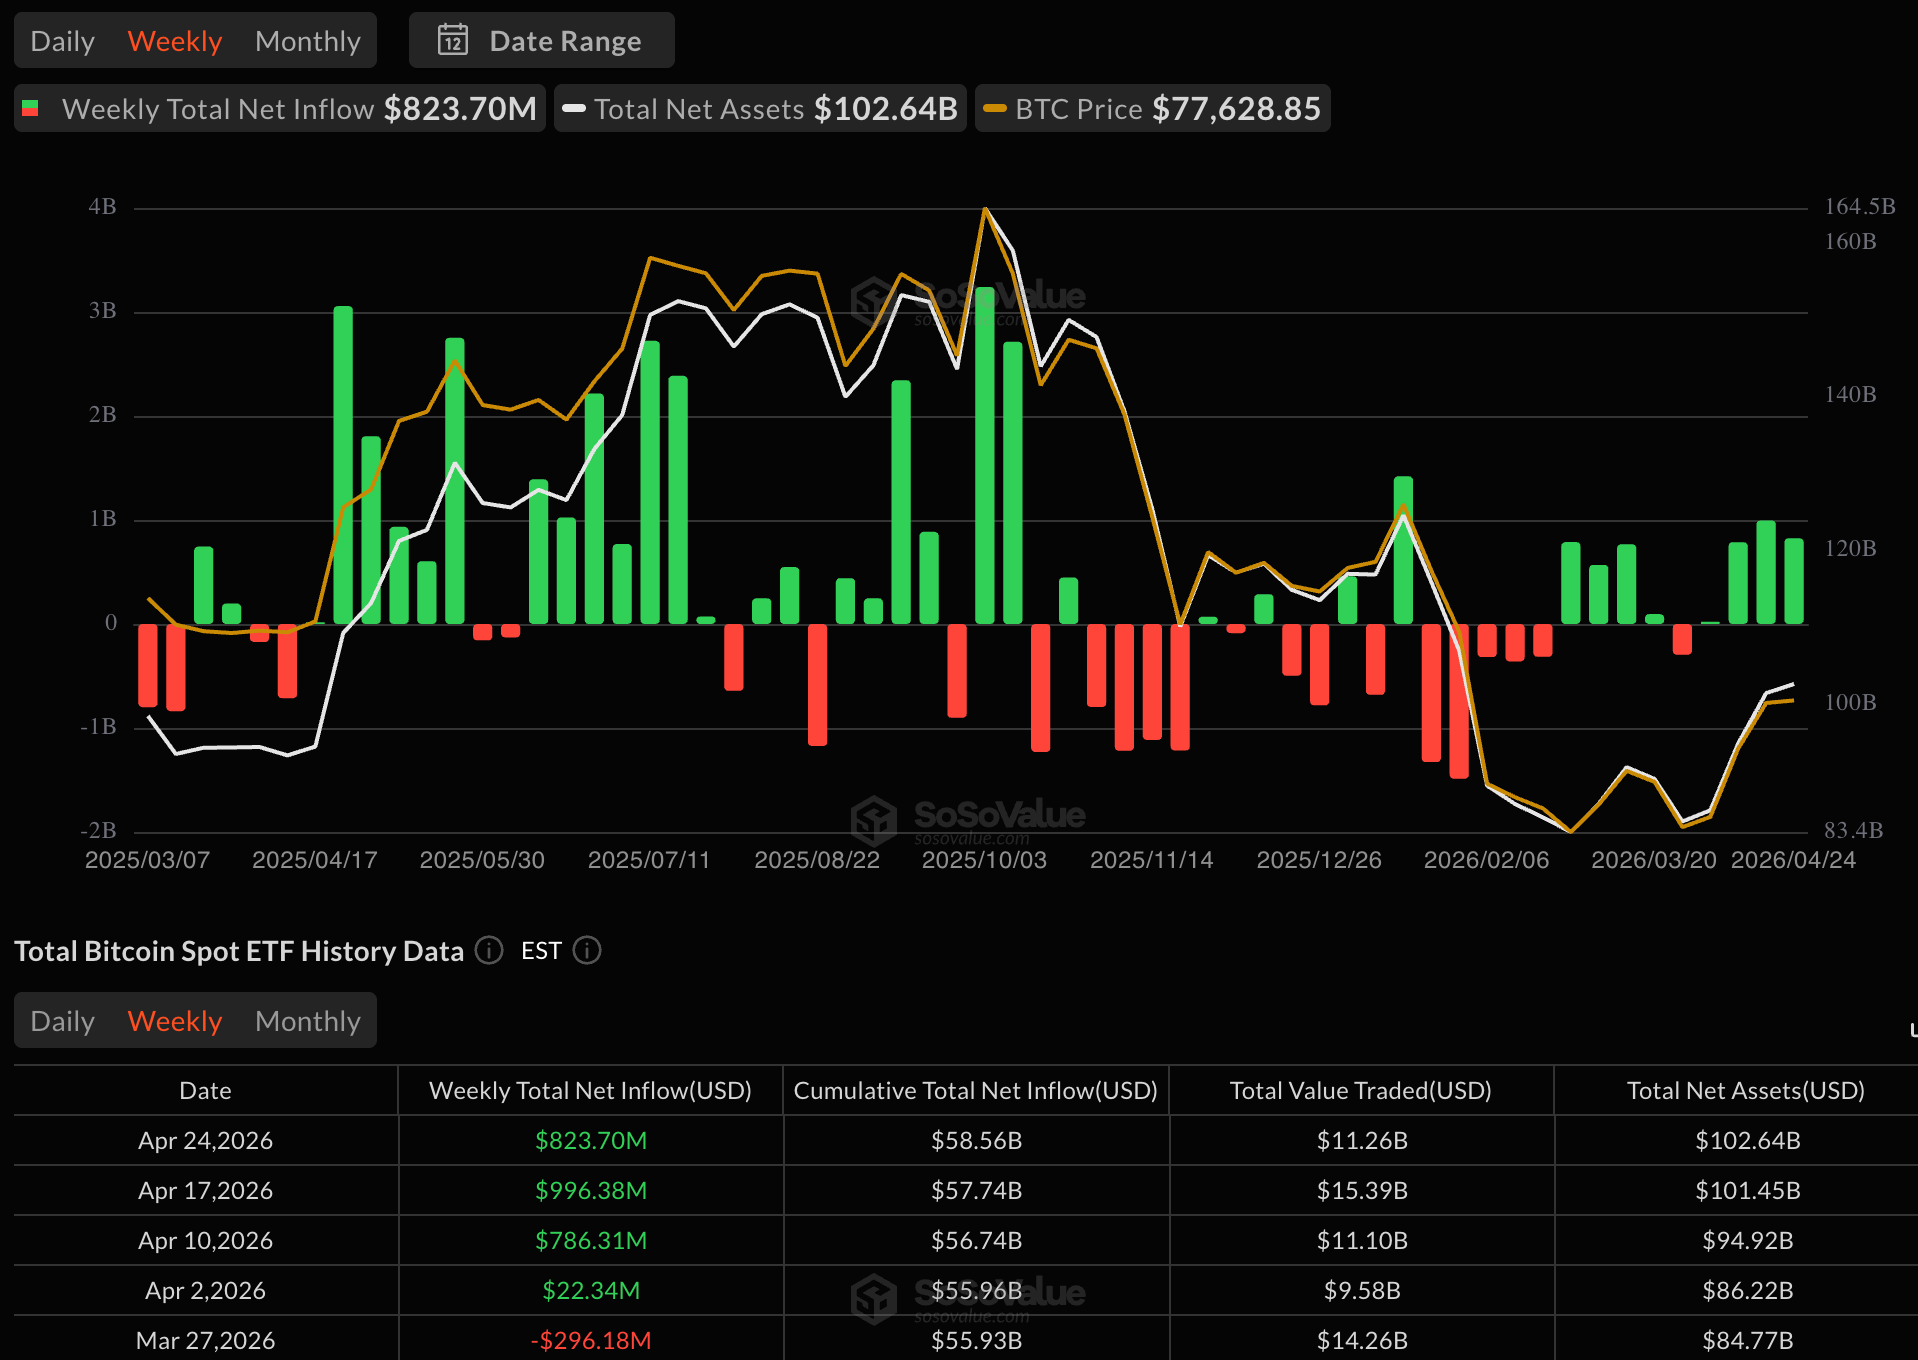
Task: Switch chart to Daily view
Action: [62, 41]
